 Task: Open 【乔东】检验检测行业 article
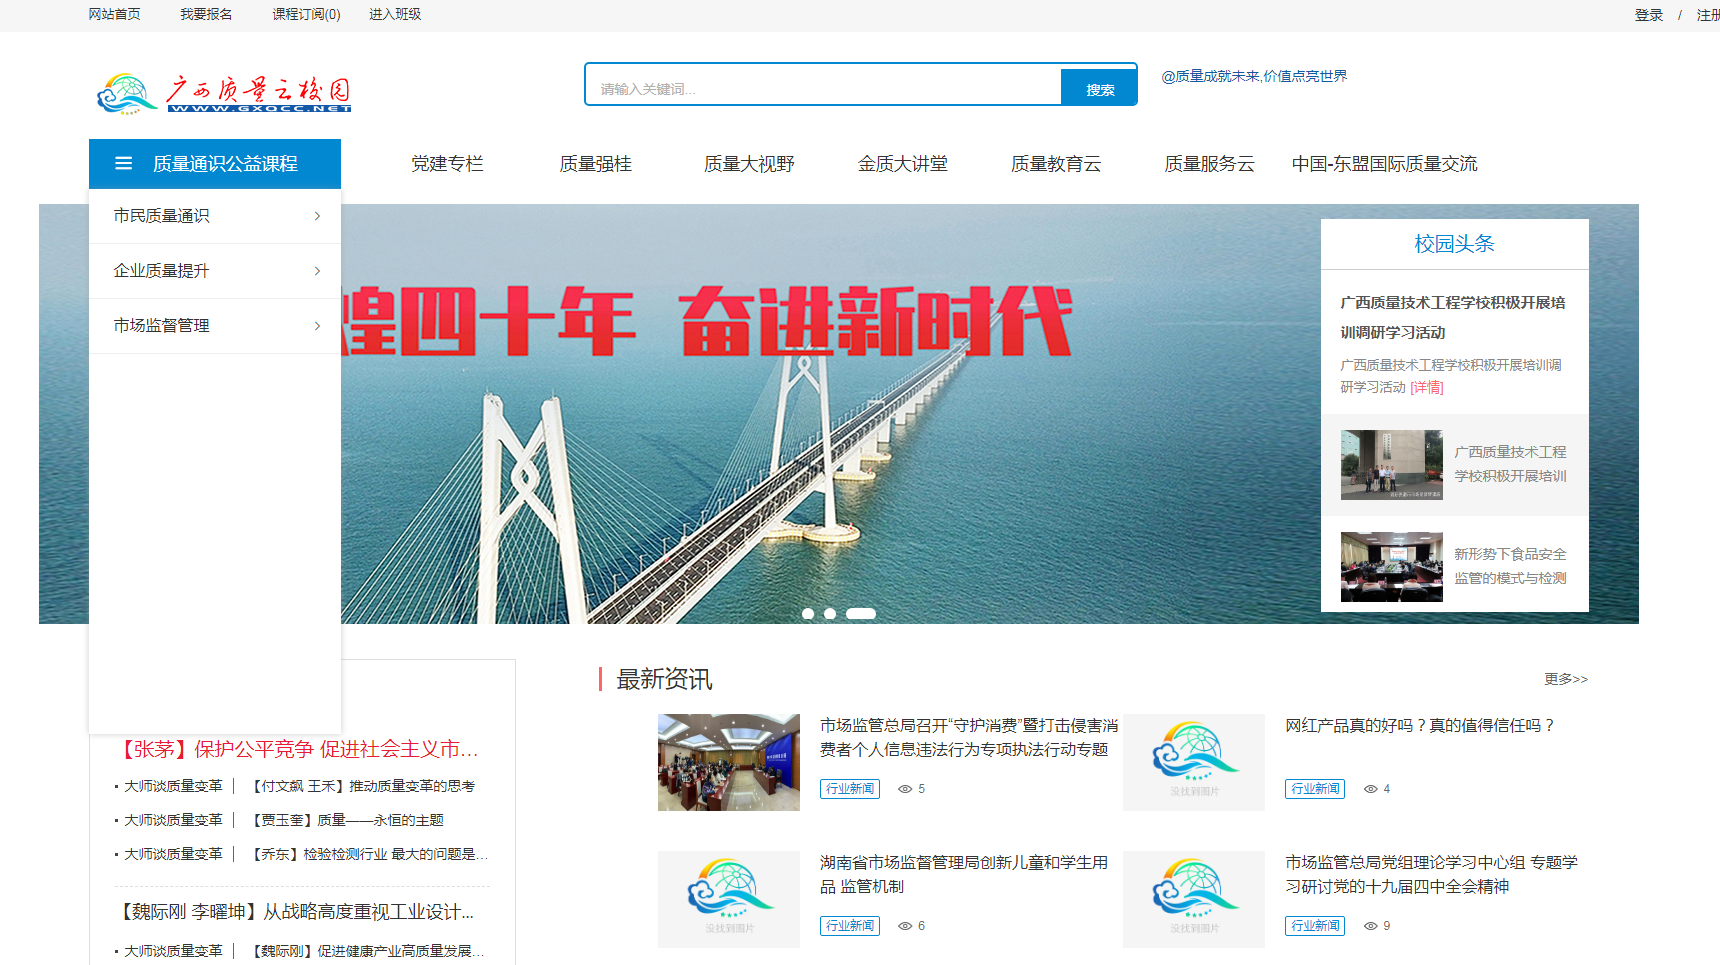click(x=367, y=855)
